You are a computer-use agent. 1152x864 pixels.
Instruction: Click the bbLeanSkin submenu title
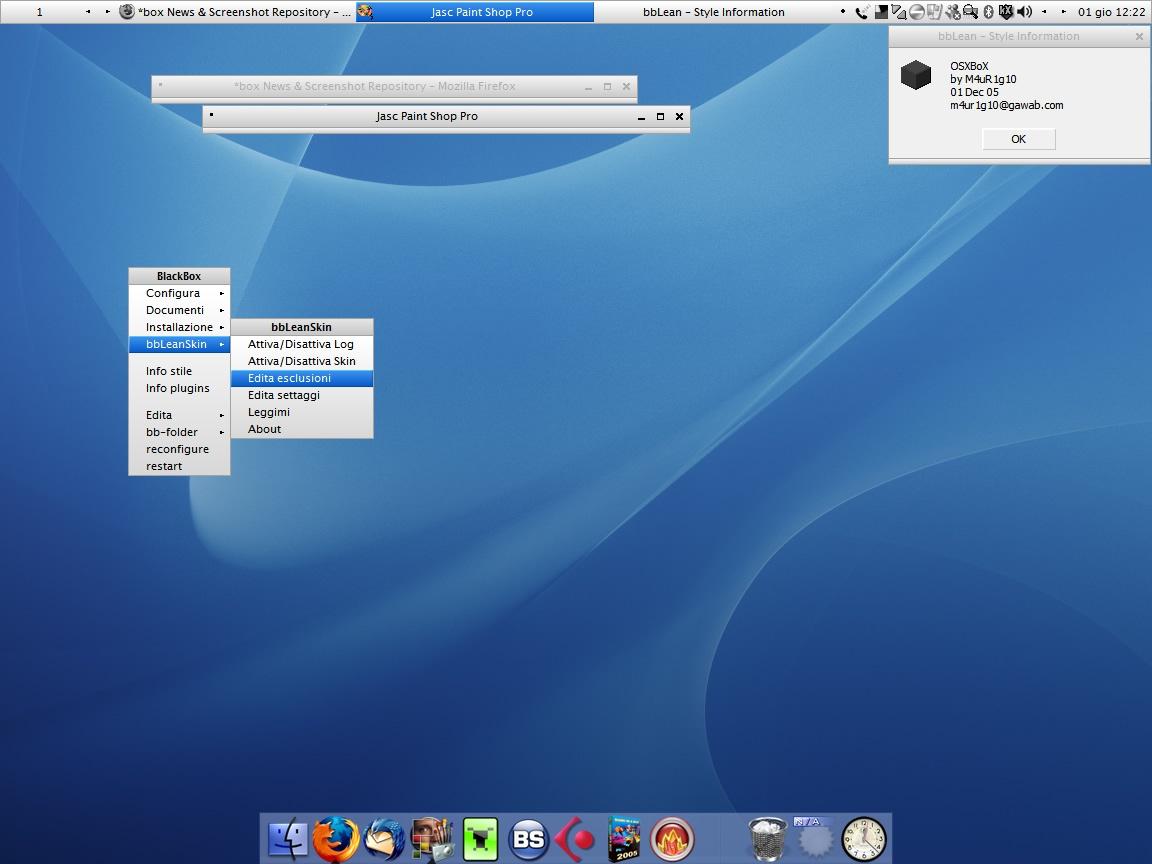[302, 327]
